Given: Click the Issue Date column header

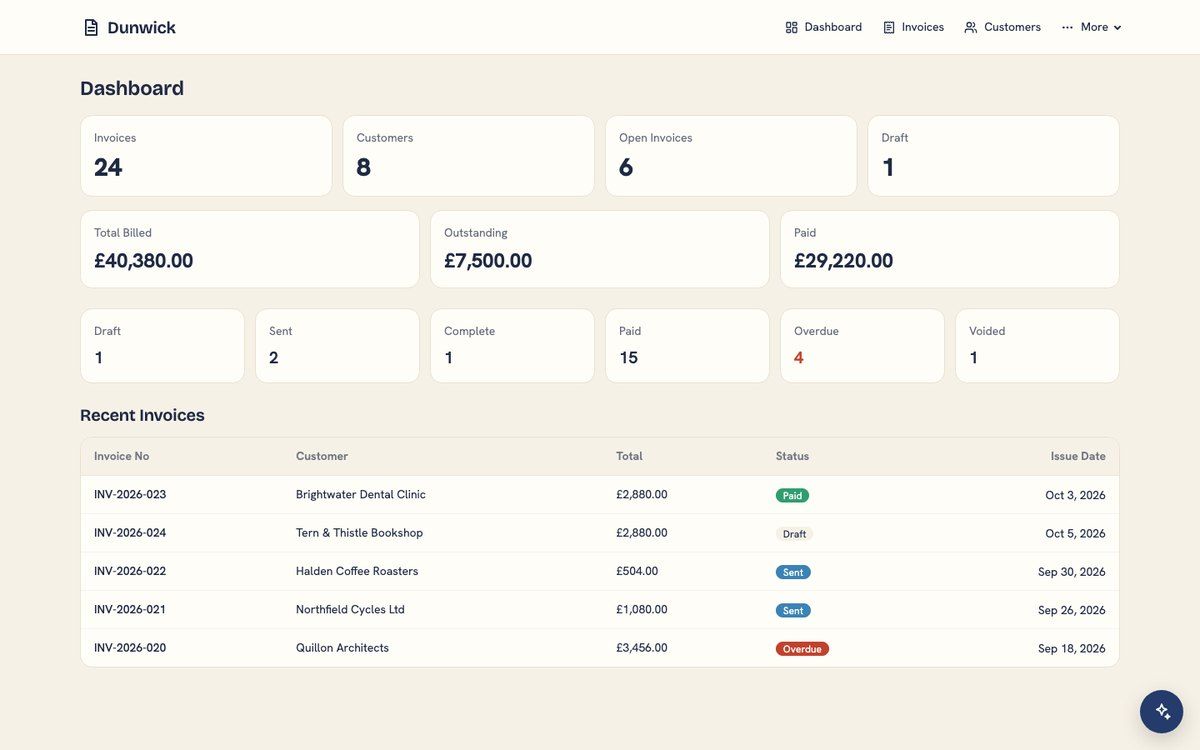Looking at the screenshot, I should tap(1078, 457).
